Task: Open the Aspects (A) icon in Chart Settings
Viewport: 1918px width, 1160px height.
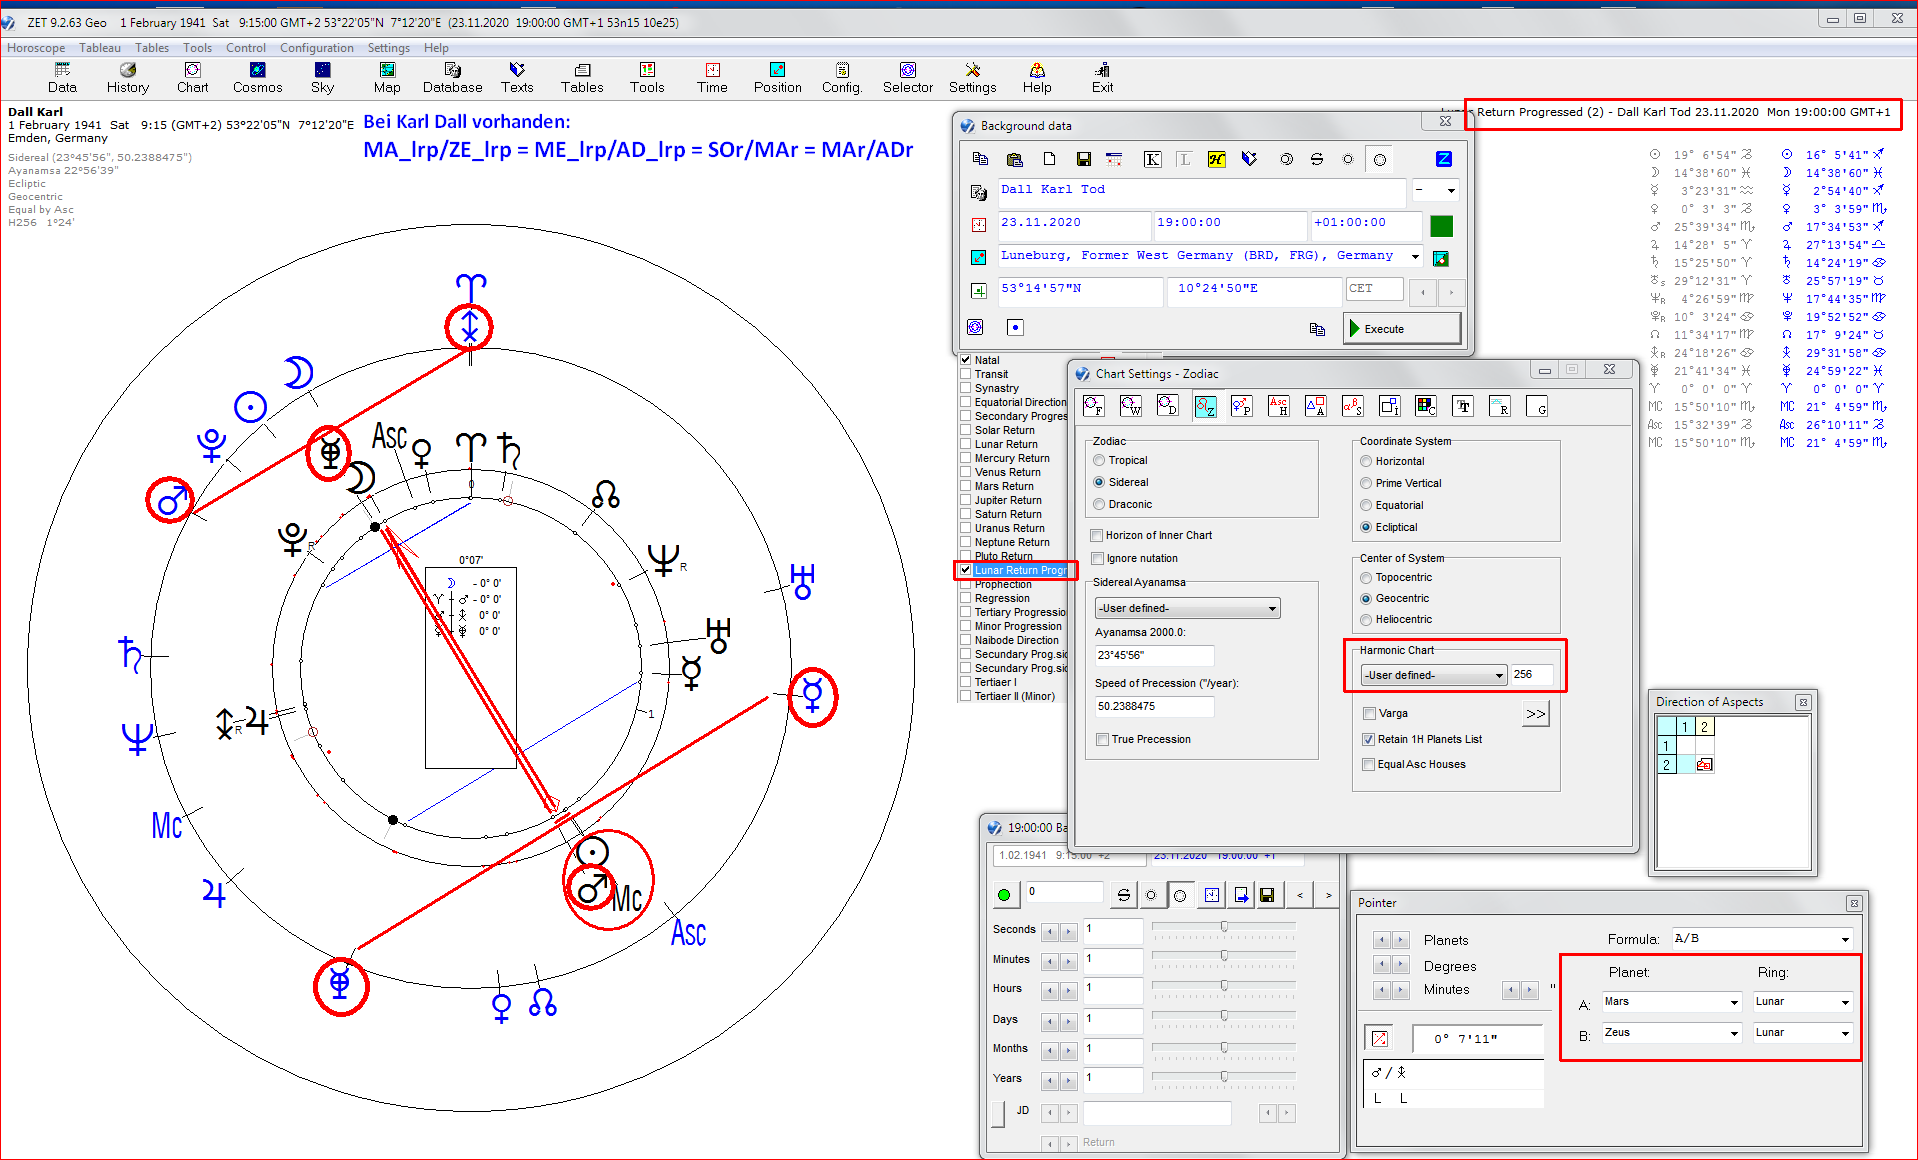Action: (x=1315, y=406)
